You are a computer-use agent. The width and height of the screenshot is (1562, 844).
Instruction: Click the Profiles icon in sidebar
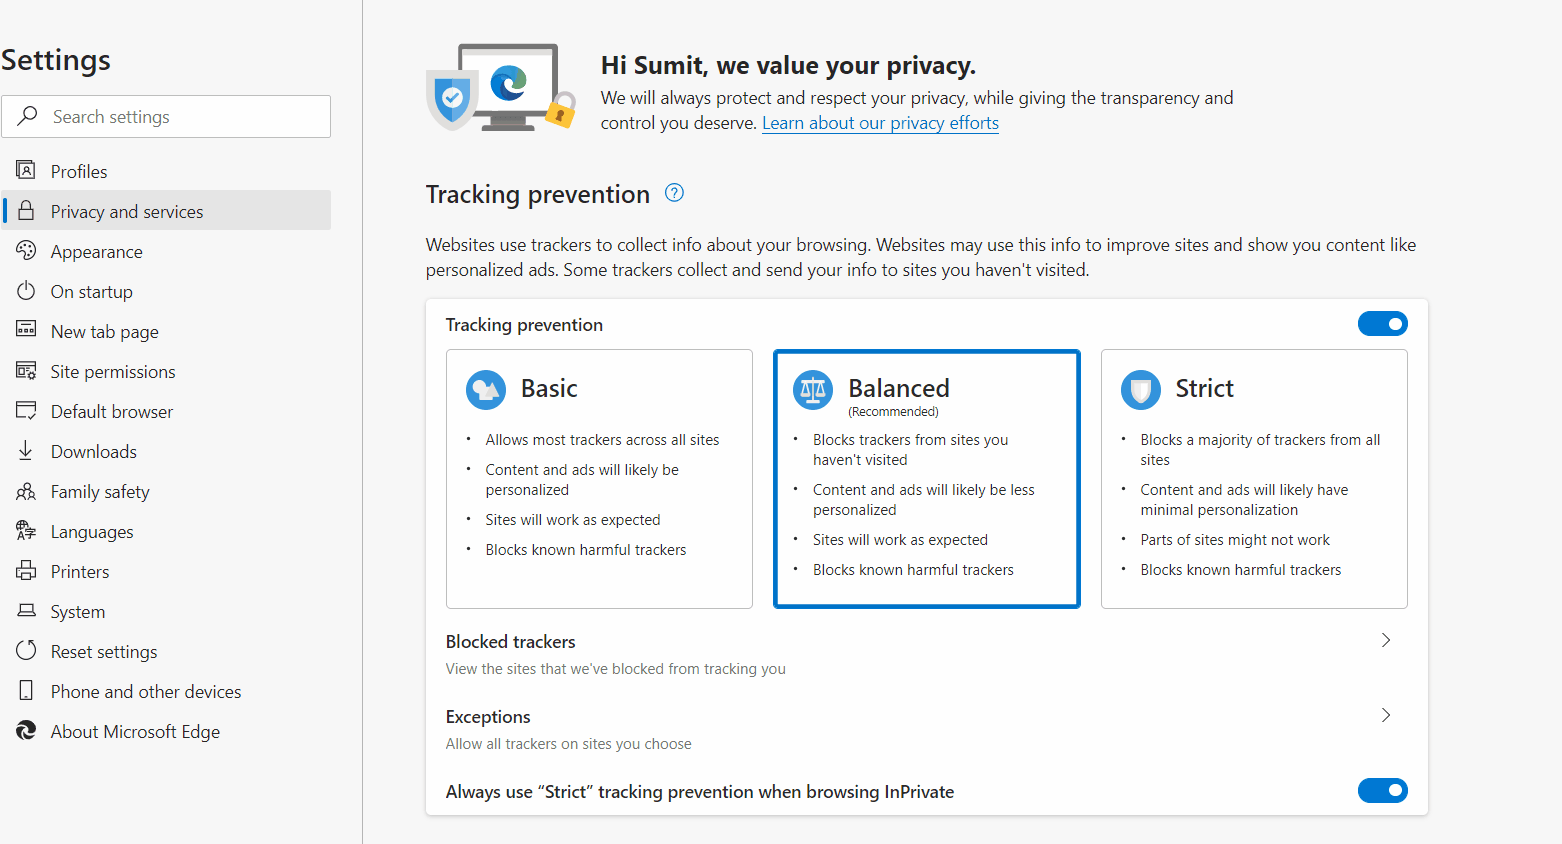(26, 170)
